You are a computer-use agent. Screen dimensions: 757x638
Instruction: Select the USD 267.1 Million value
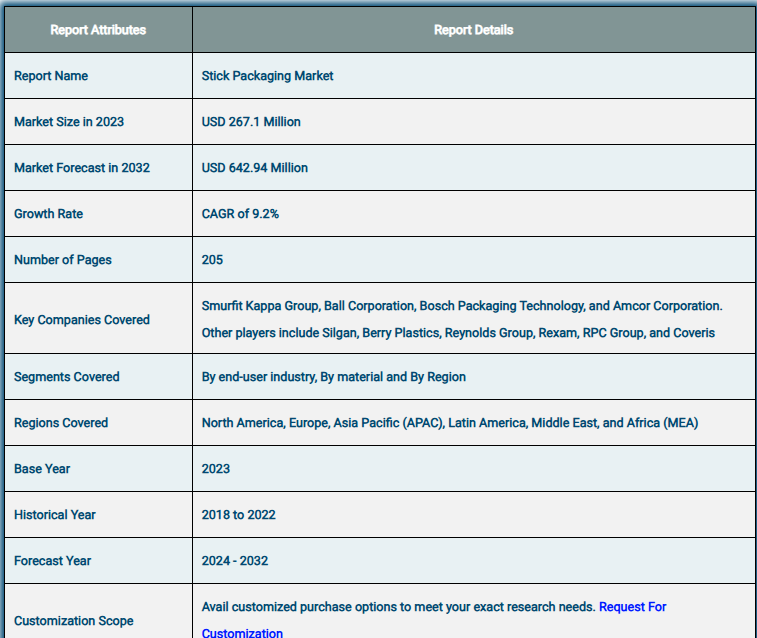(251, 122)
